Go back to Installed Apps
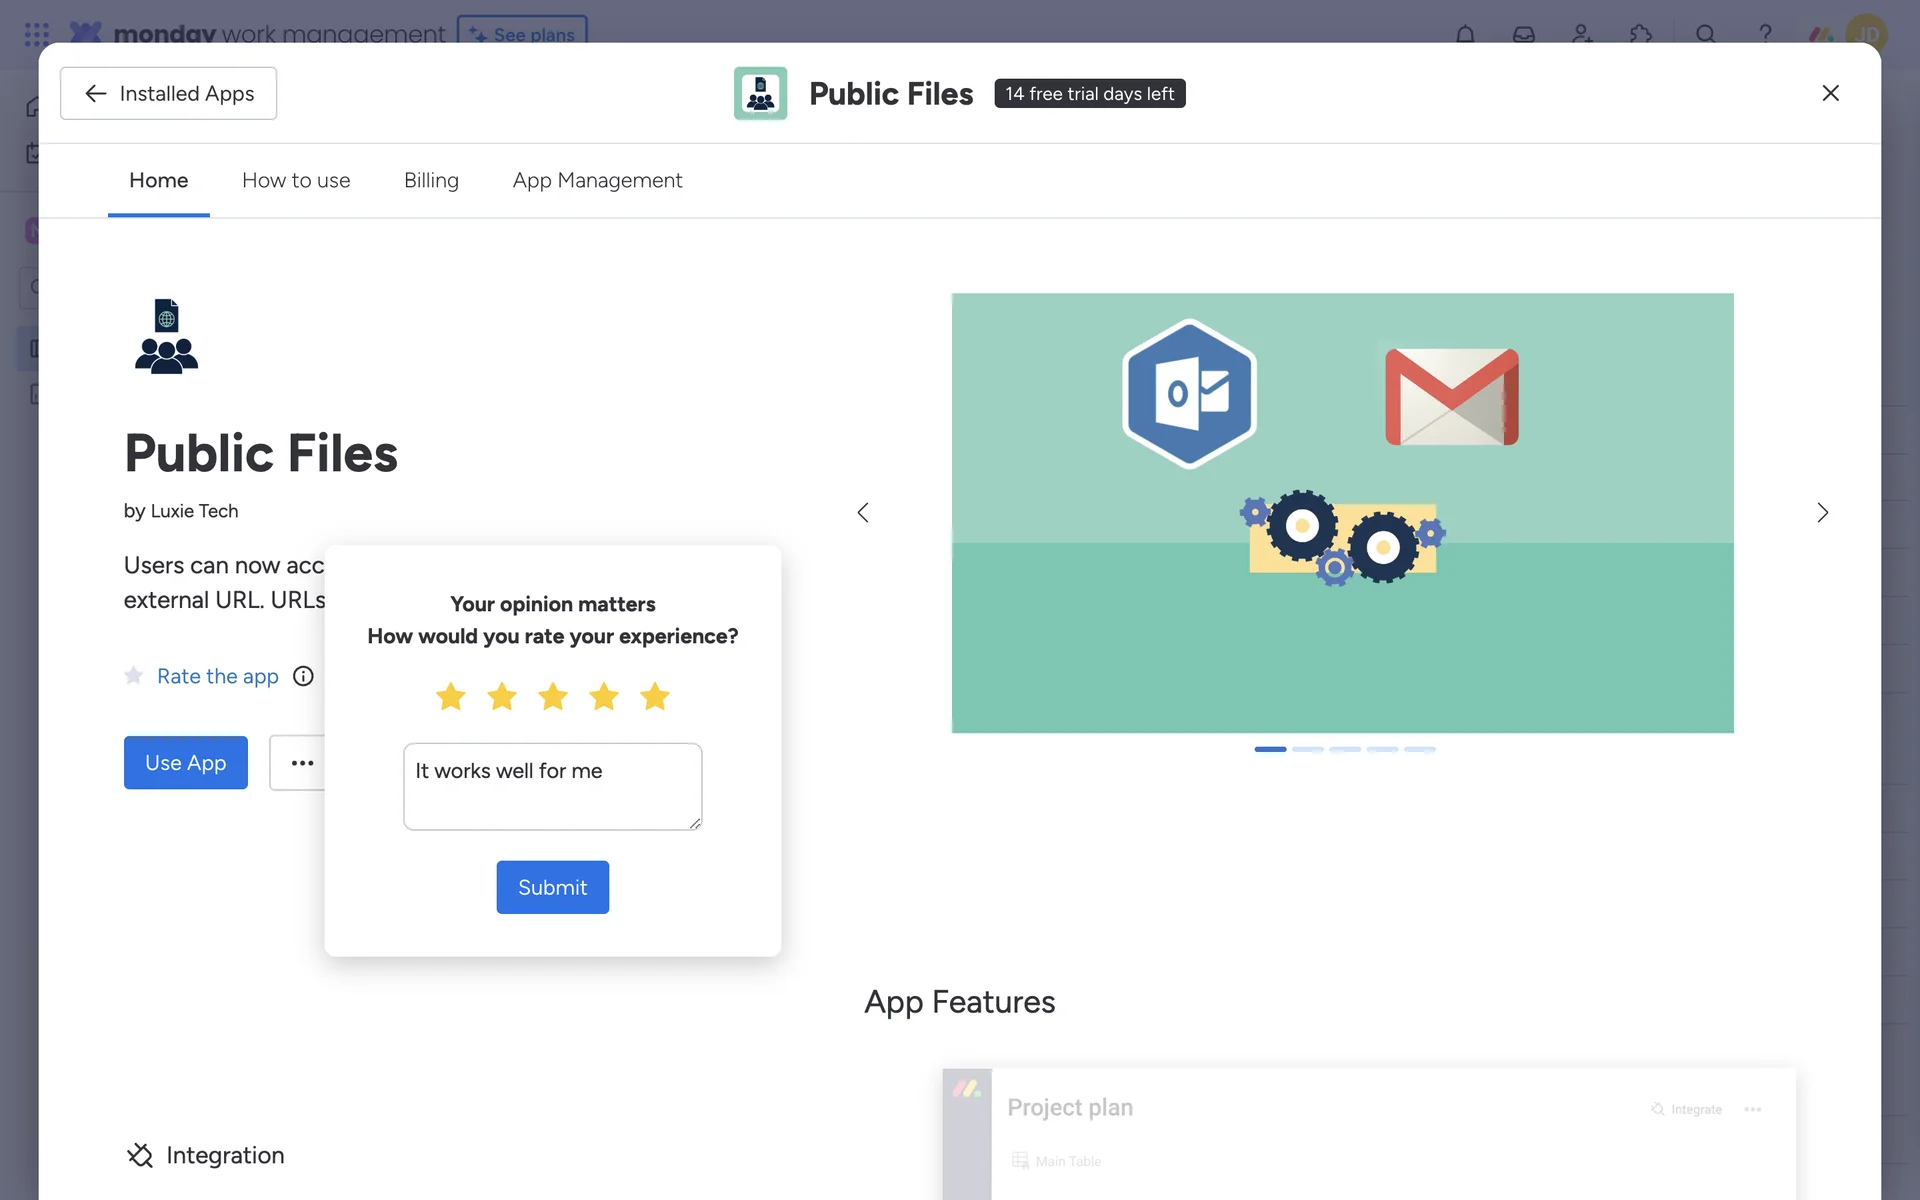Viewport: 1920px width, 1200px height. [x=168, y=93]
